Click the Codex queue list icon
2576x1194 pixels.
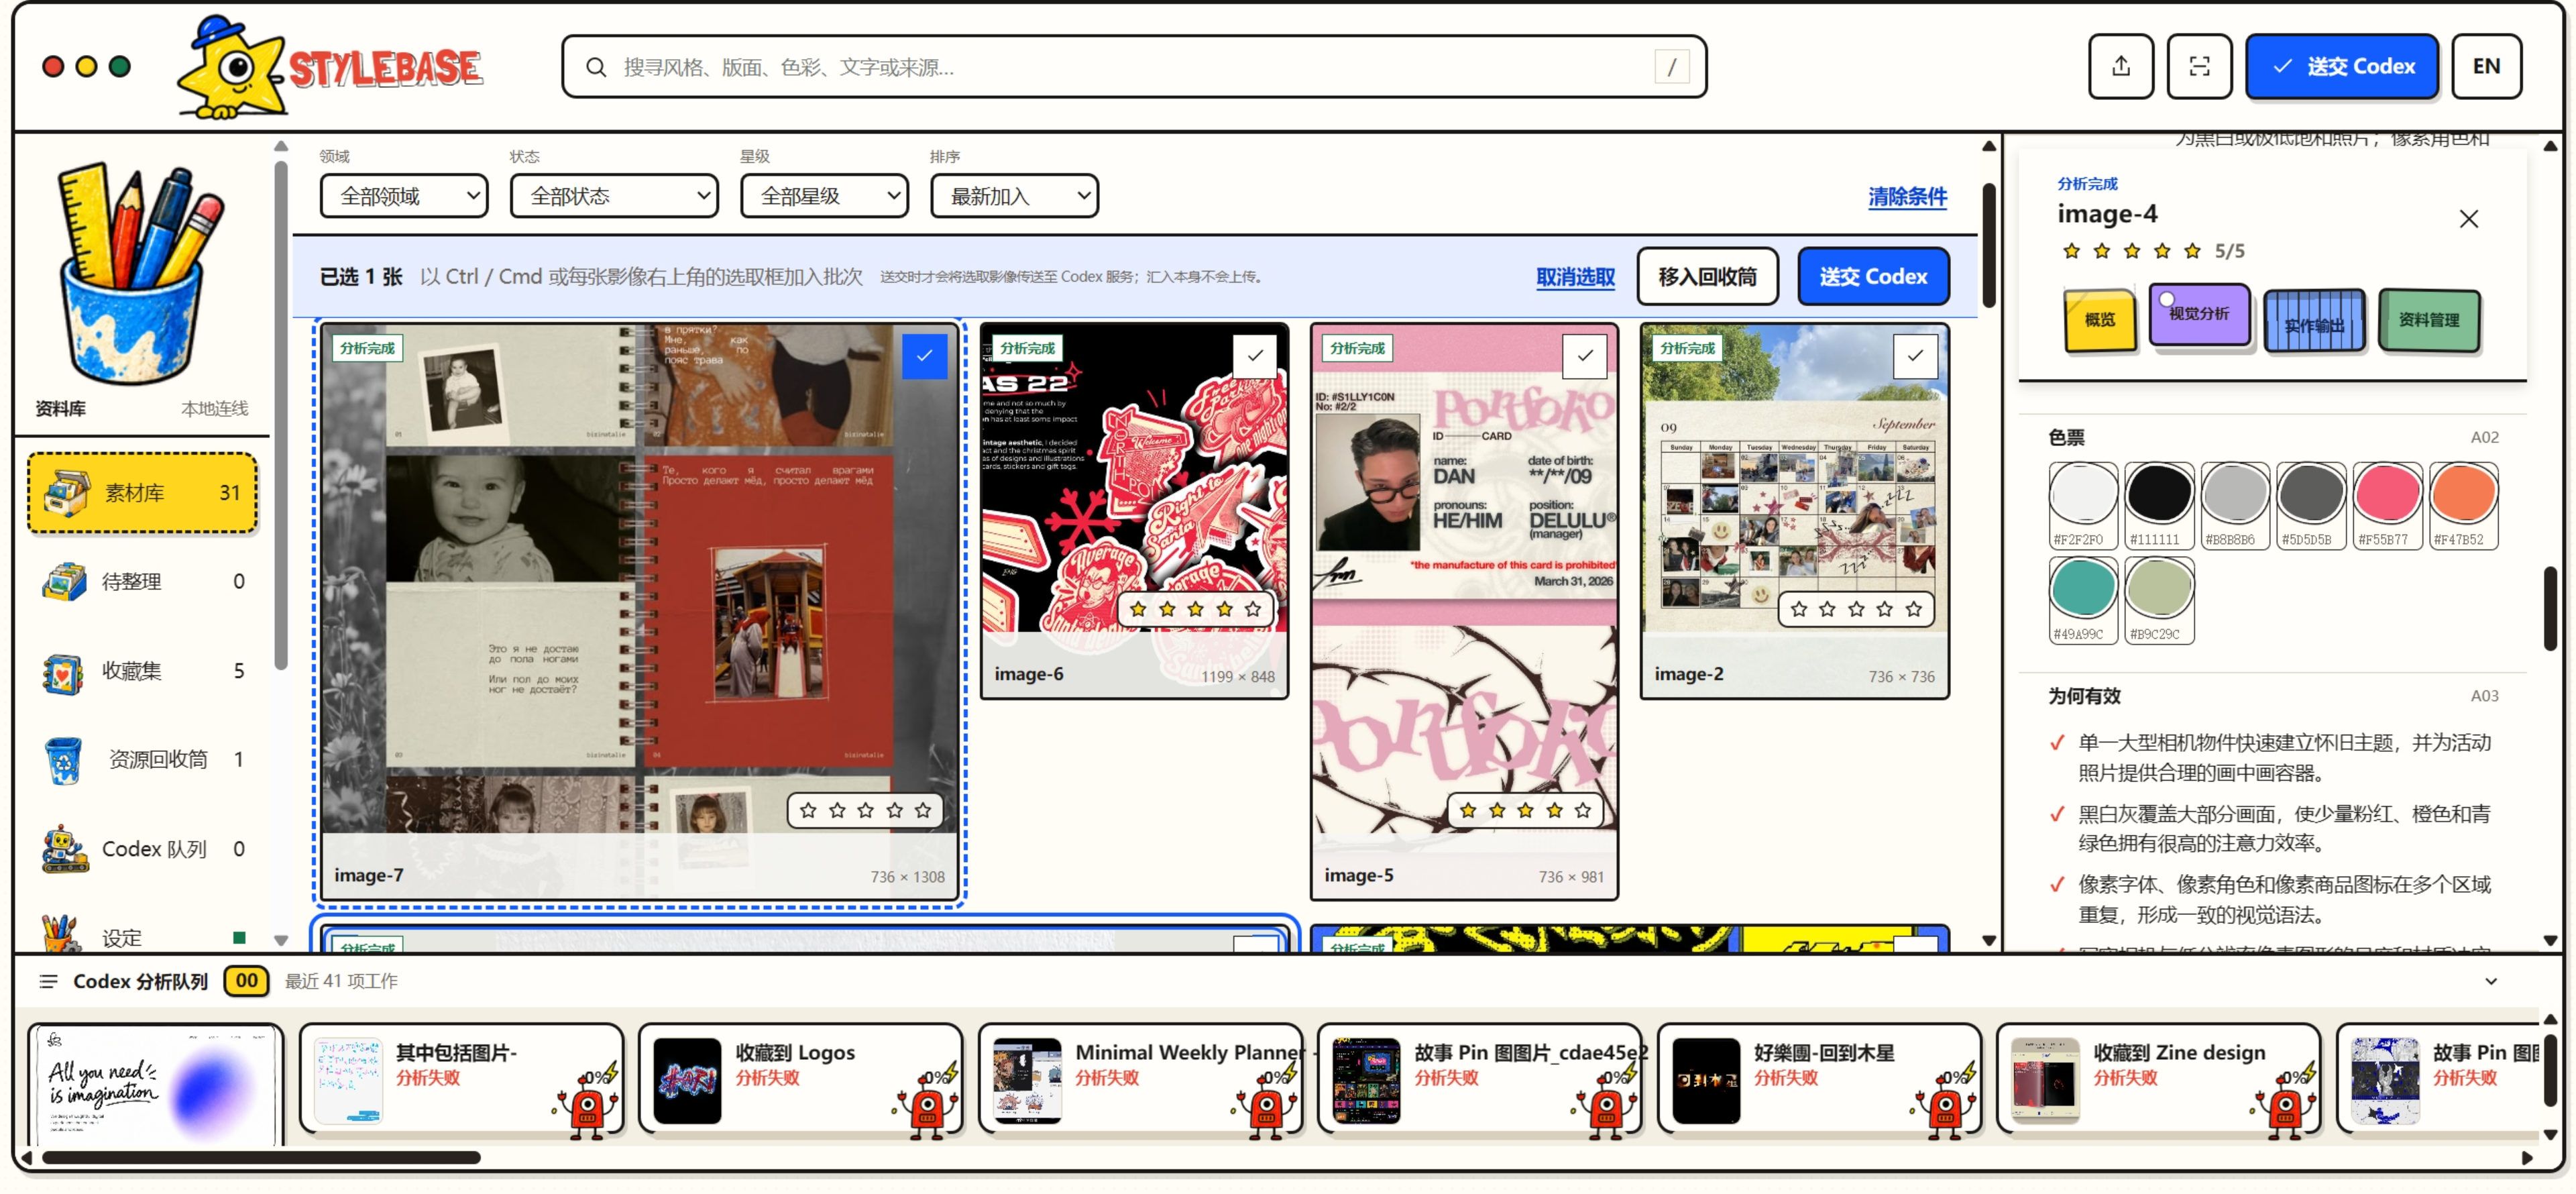pyautogui.click(x=48, y=982)
